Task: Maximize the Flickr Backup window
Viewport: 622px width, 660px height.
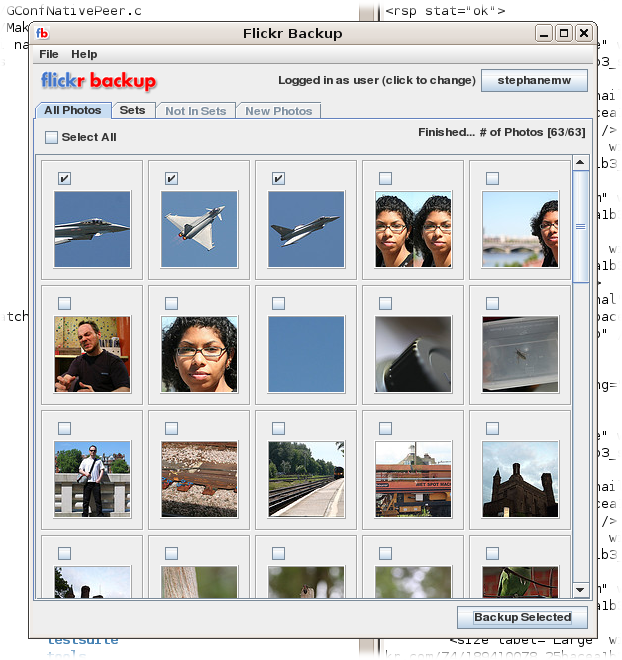Action: pyautogui.click(x=564, y=33)
